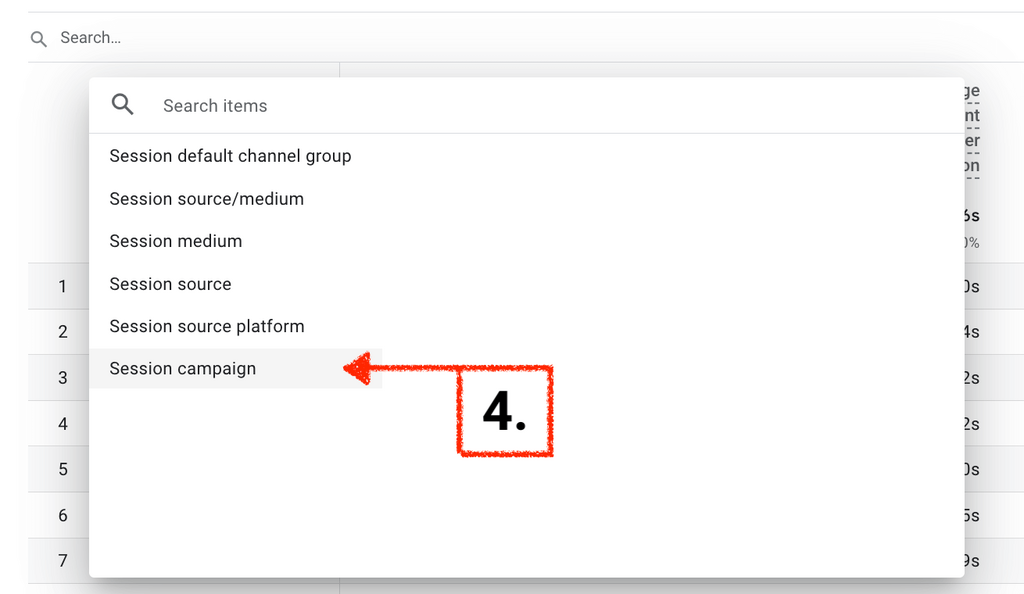The image size is (1024, 594).
Task: Click the duration value ending in 4s
Action: point(971,332)
